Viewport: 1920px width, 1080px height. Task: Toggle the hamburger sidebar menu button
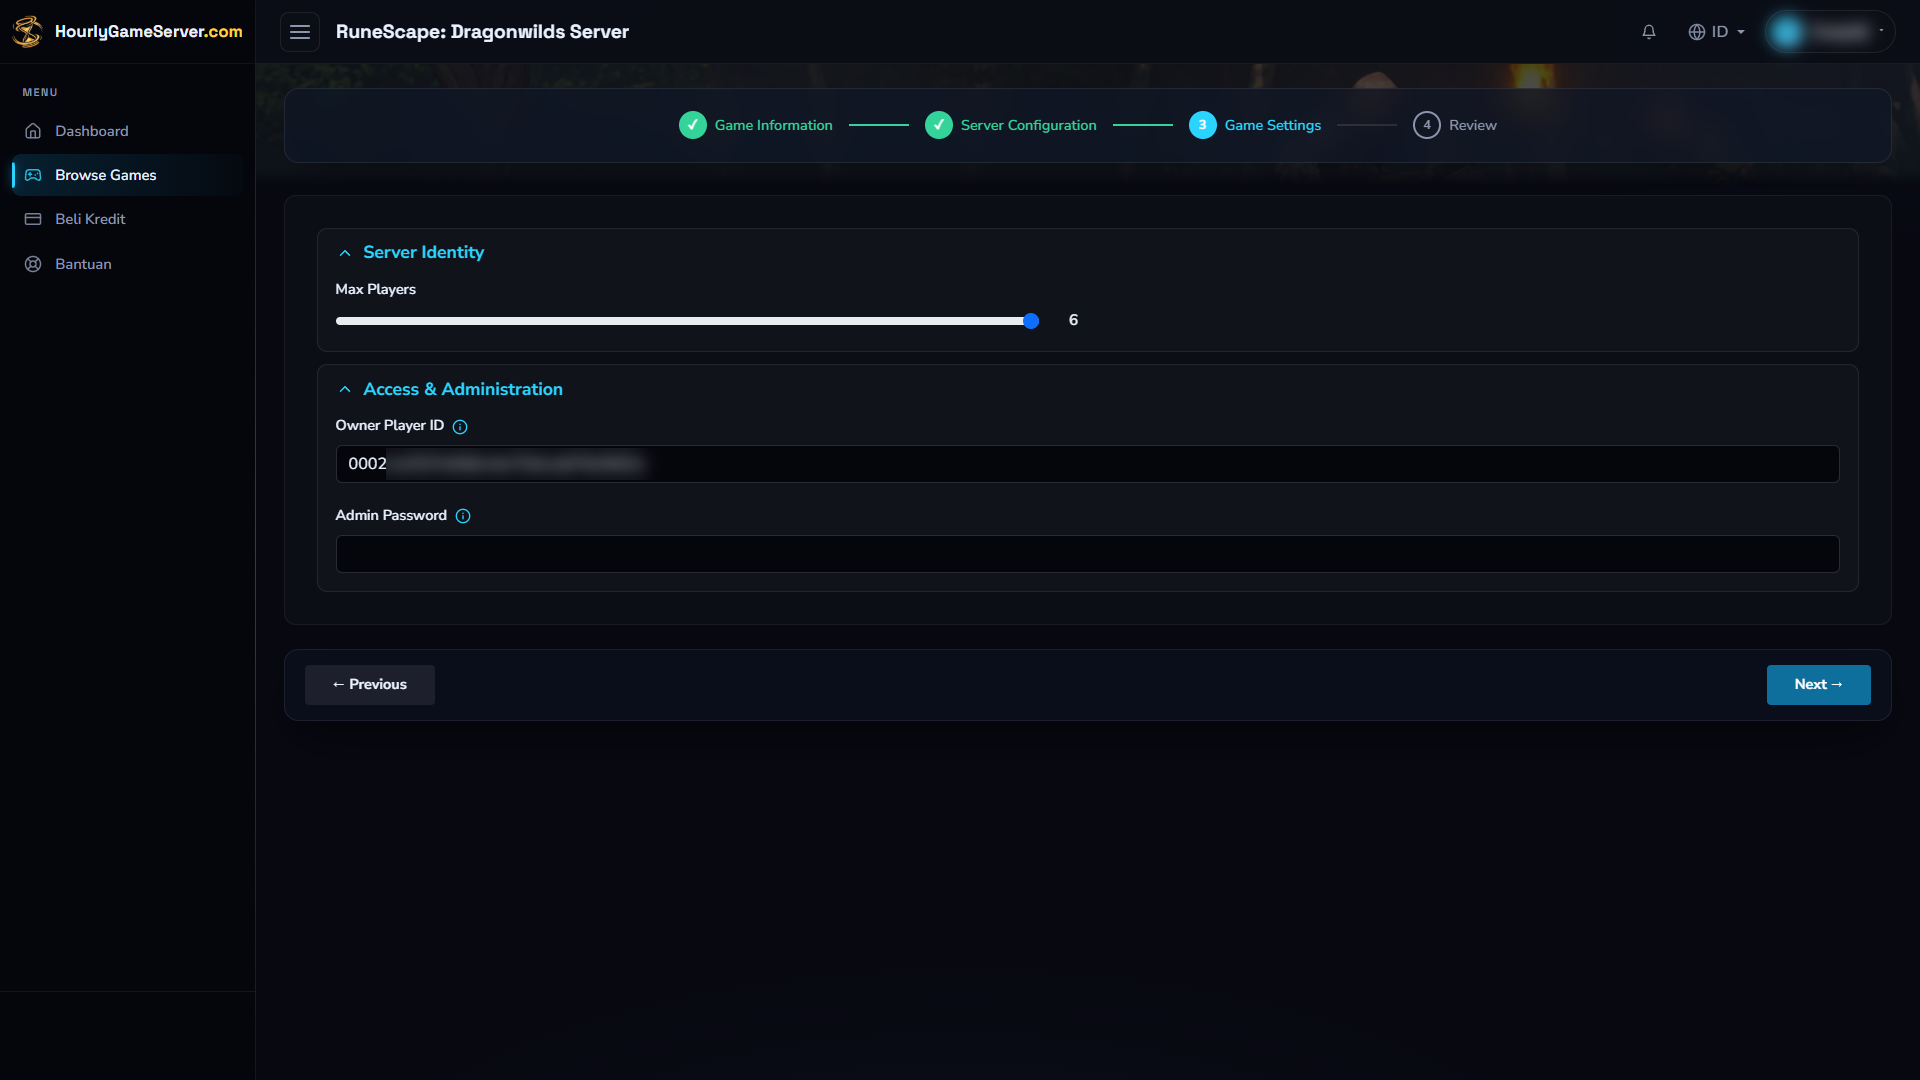pos(300,32)
